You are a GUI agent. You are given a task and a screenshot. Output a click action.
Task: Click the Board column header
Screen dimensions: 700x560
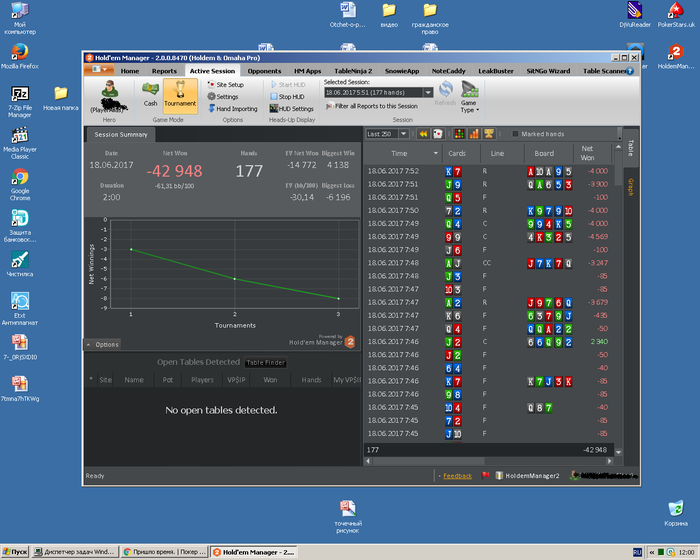coord(544,153)
